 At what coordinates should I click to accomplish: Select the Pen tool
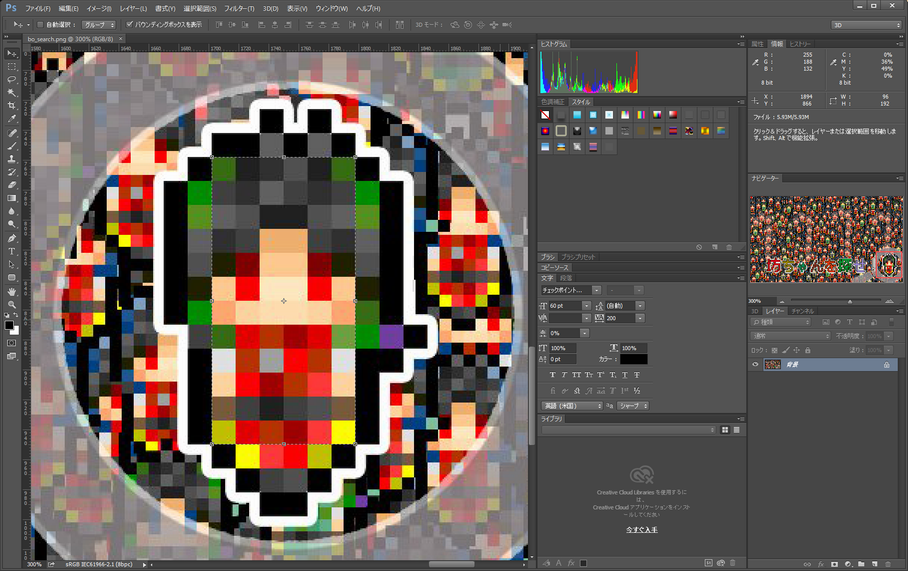click(x=12, y=238)
